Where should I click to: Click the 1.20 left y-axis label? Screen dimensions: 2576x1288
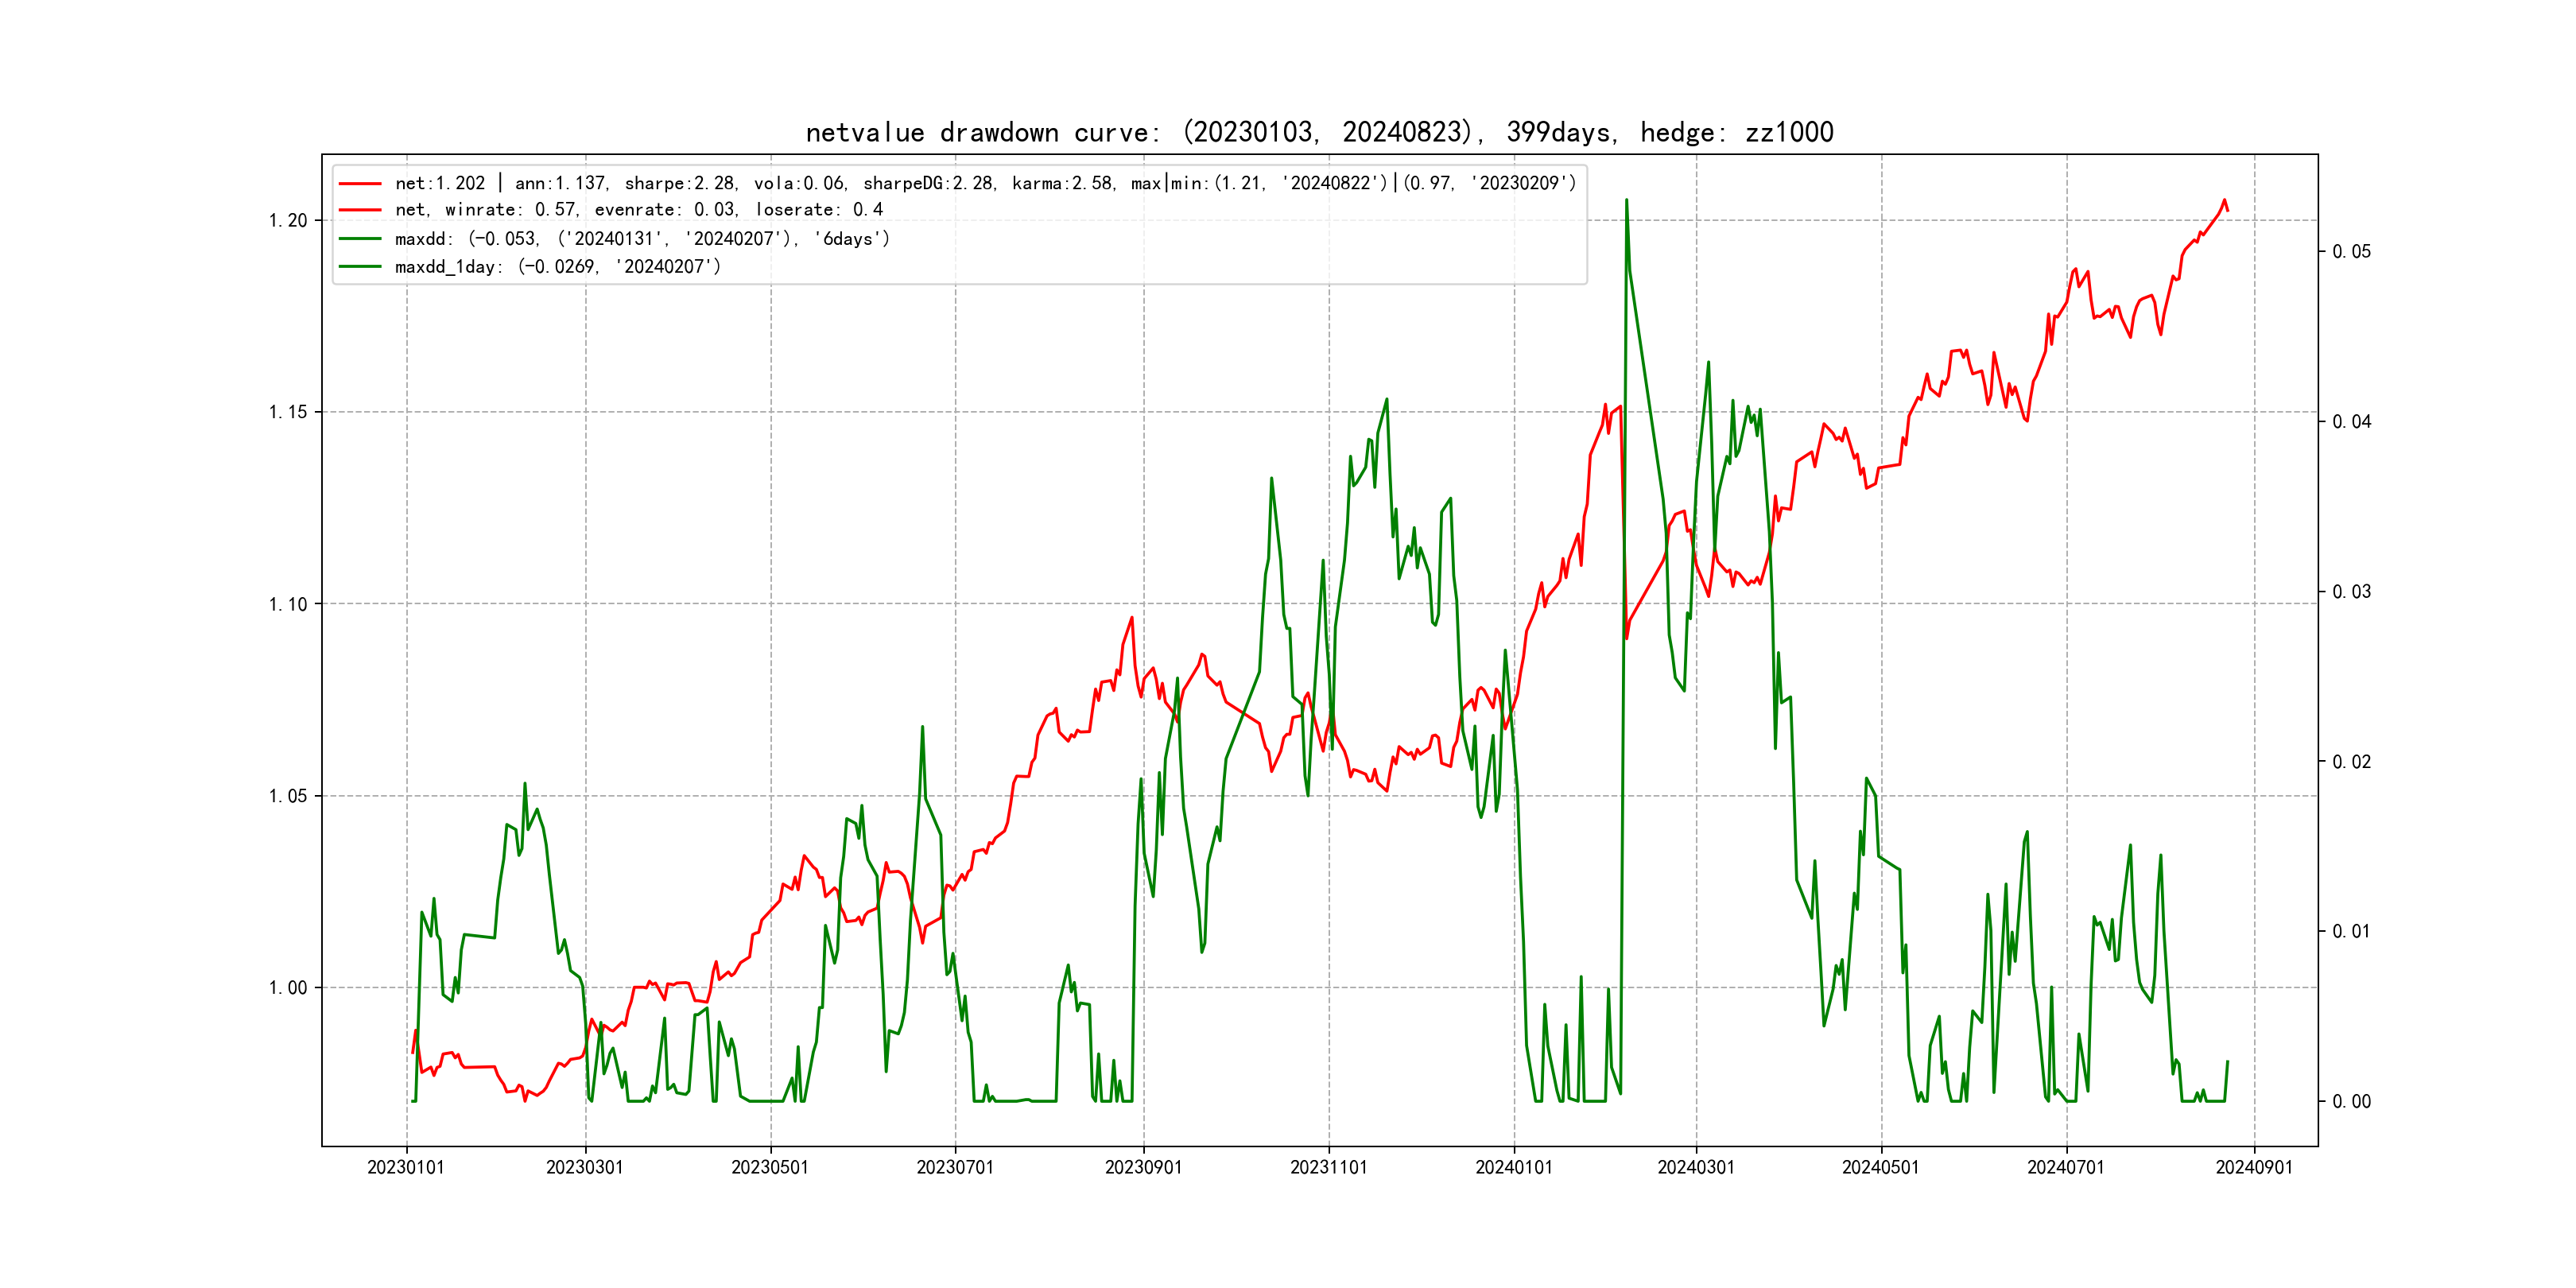tap(288, 221)
